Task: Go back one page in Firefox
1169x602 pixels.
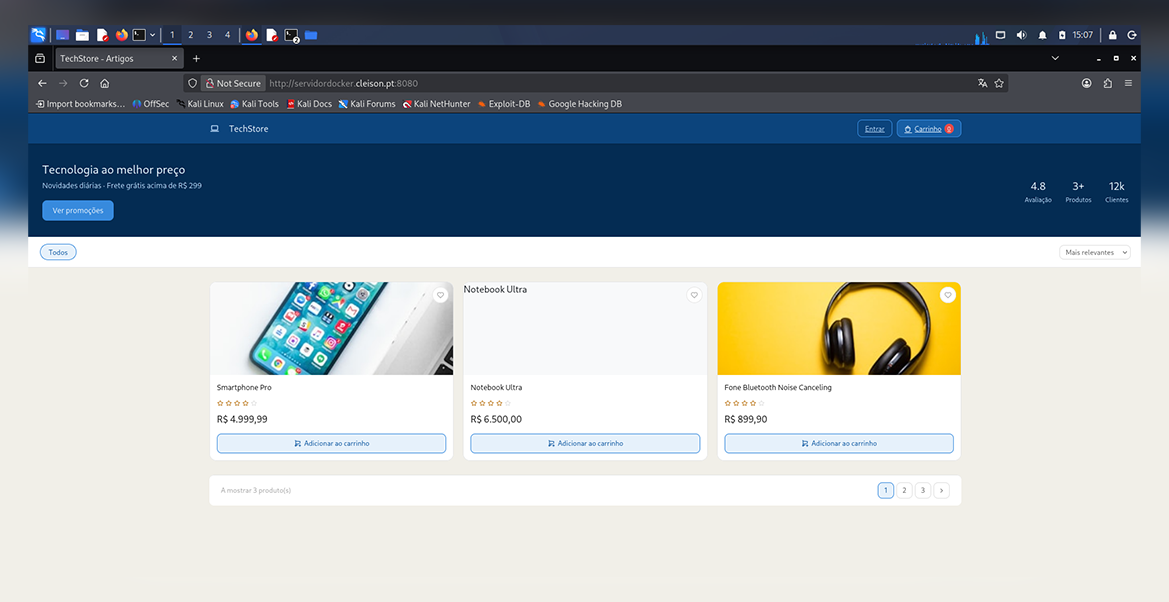Action: (x=42, y=84)
